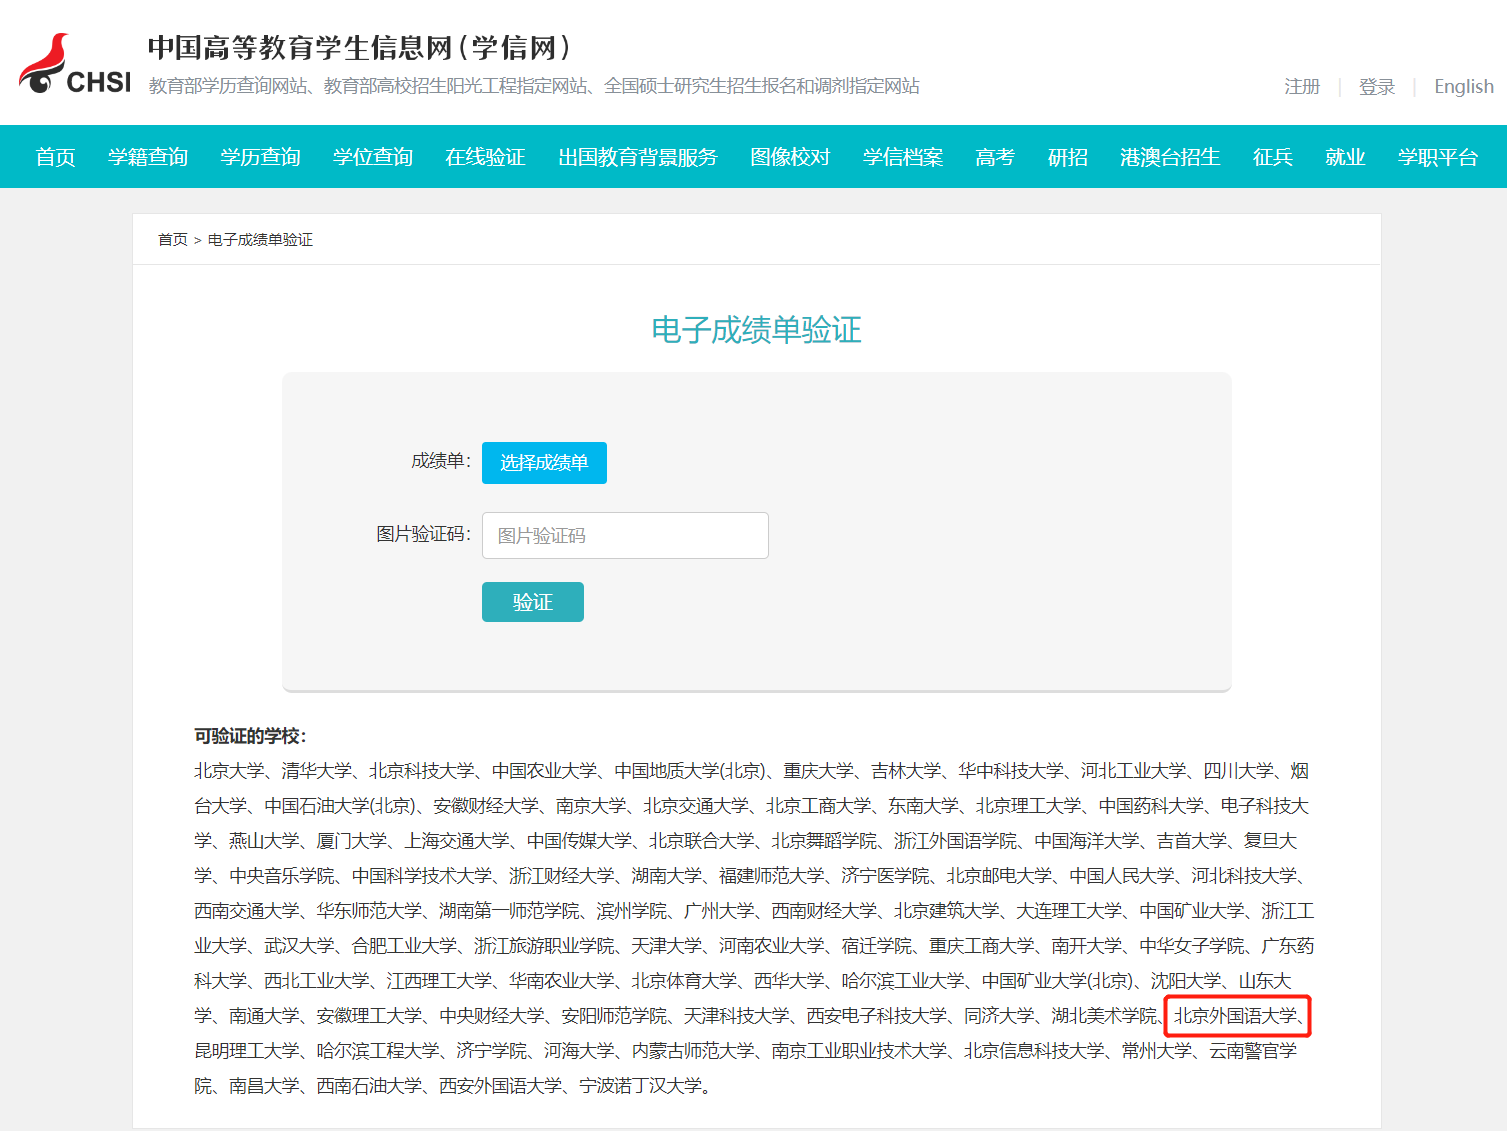Click the 验证 submit button
1507x1131 pixels.
tap(532, 602)
